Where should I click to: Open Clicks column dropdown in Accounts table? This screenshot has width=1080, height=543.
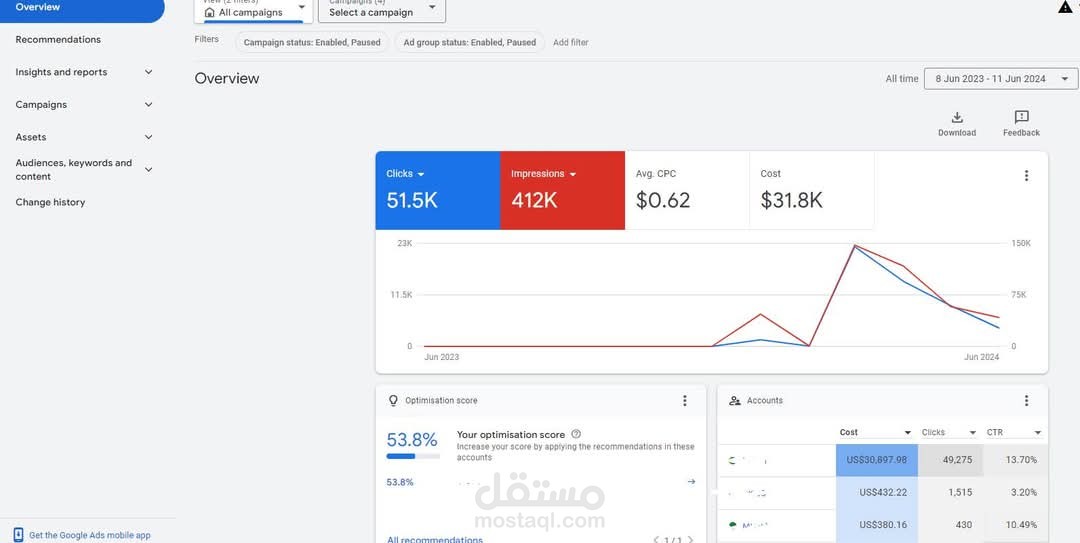tap(973, 433)
